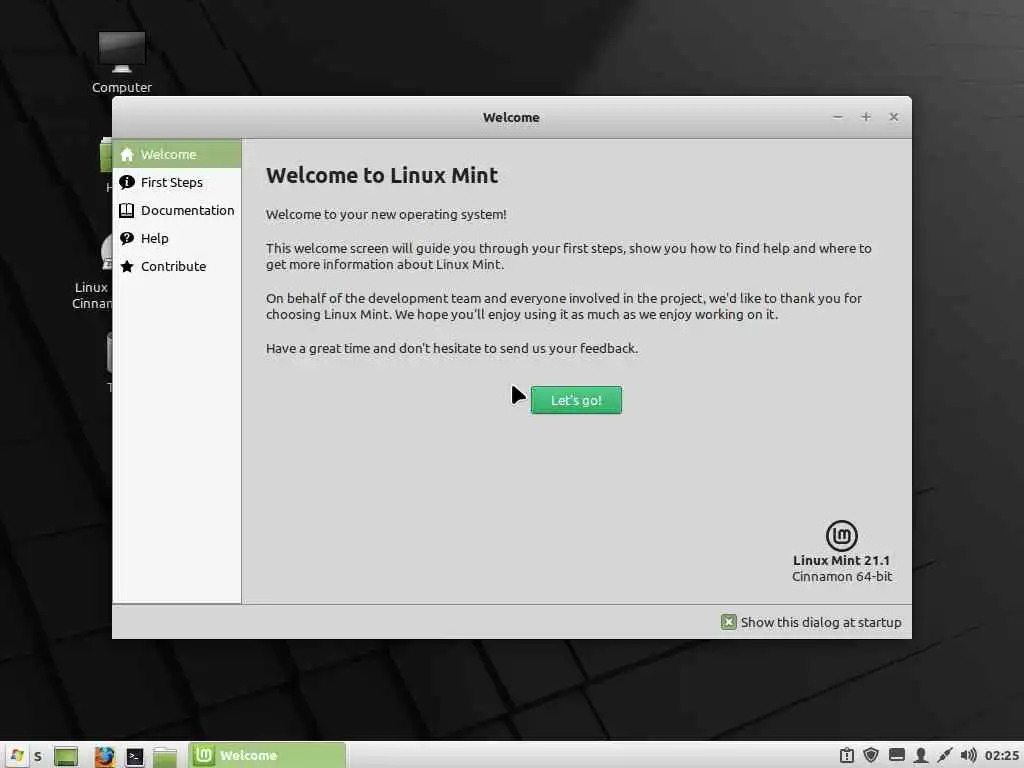1024x768 pixels.
Task: Open the start menu in the taskbar
Action: [x=16, y=756]
